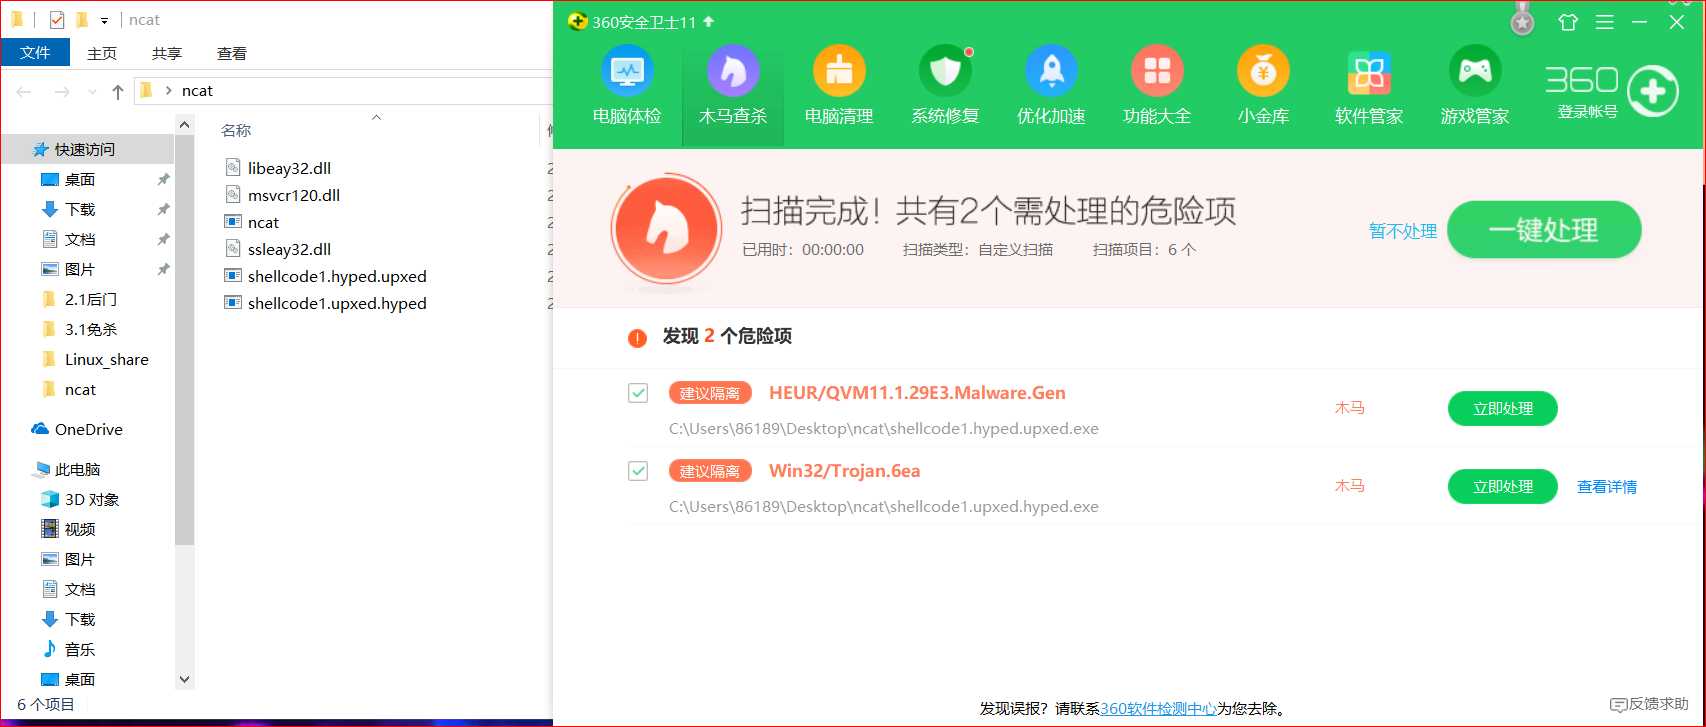
Task: Switch to the 查看 ribbon tab
Action: [x=232, y=53]
